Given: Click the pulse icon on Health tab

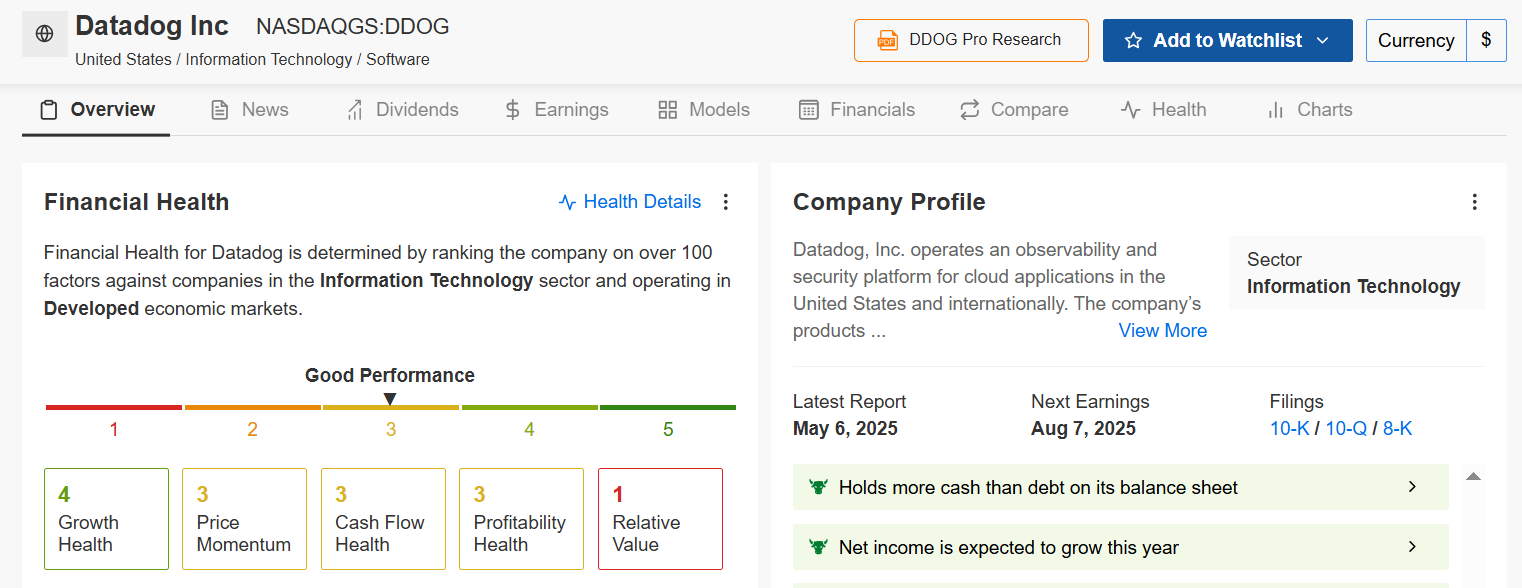Looking at the screenshot, I should [x=1131, y=110].
